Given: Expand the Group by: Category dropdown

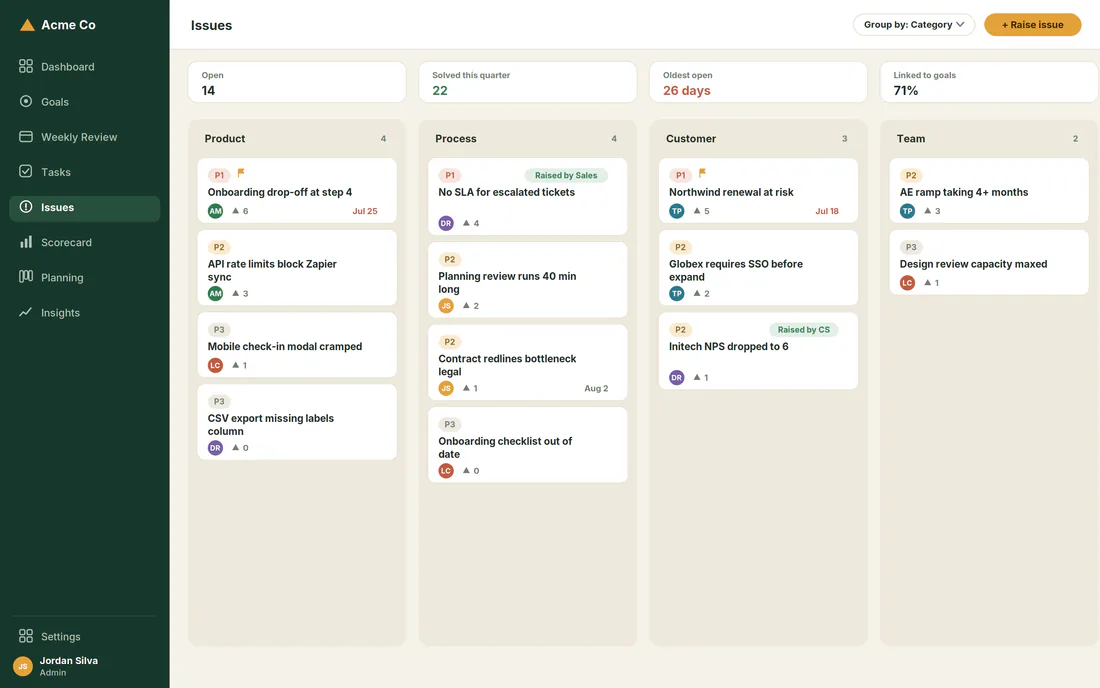Looking at the screenshot, I should point(913,25).
